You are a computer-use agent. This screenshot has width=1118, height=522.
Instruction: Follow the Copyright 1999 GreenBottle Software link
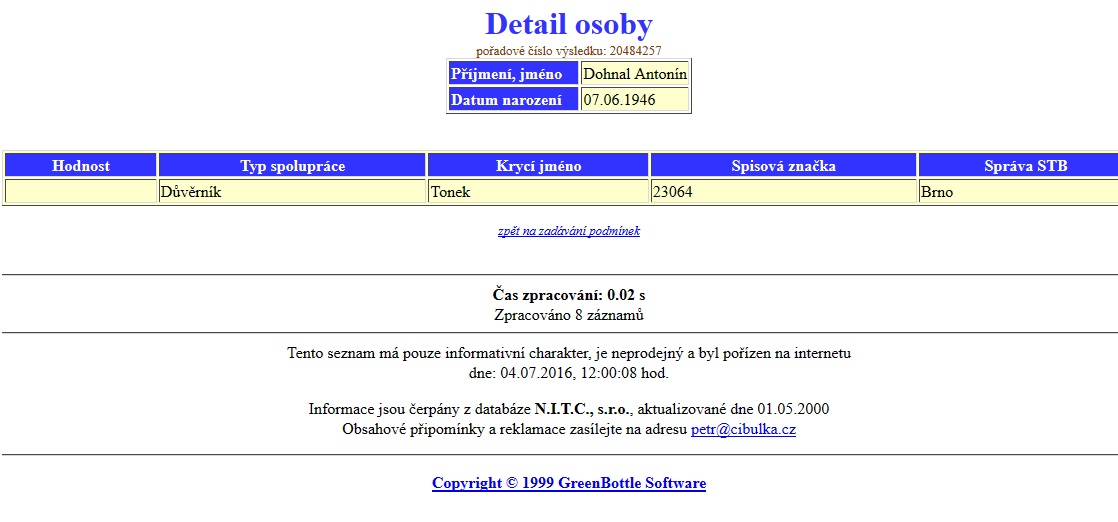(x=568, y=483)
